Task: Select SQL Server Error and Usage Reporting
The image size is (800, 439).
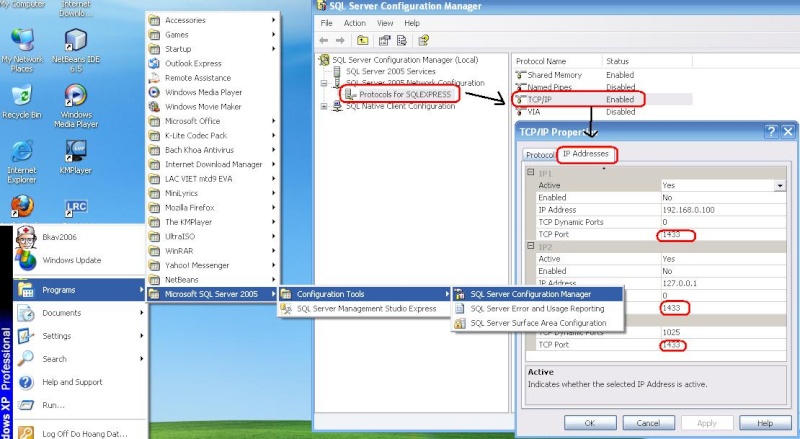Action: tap(538, 309)
